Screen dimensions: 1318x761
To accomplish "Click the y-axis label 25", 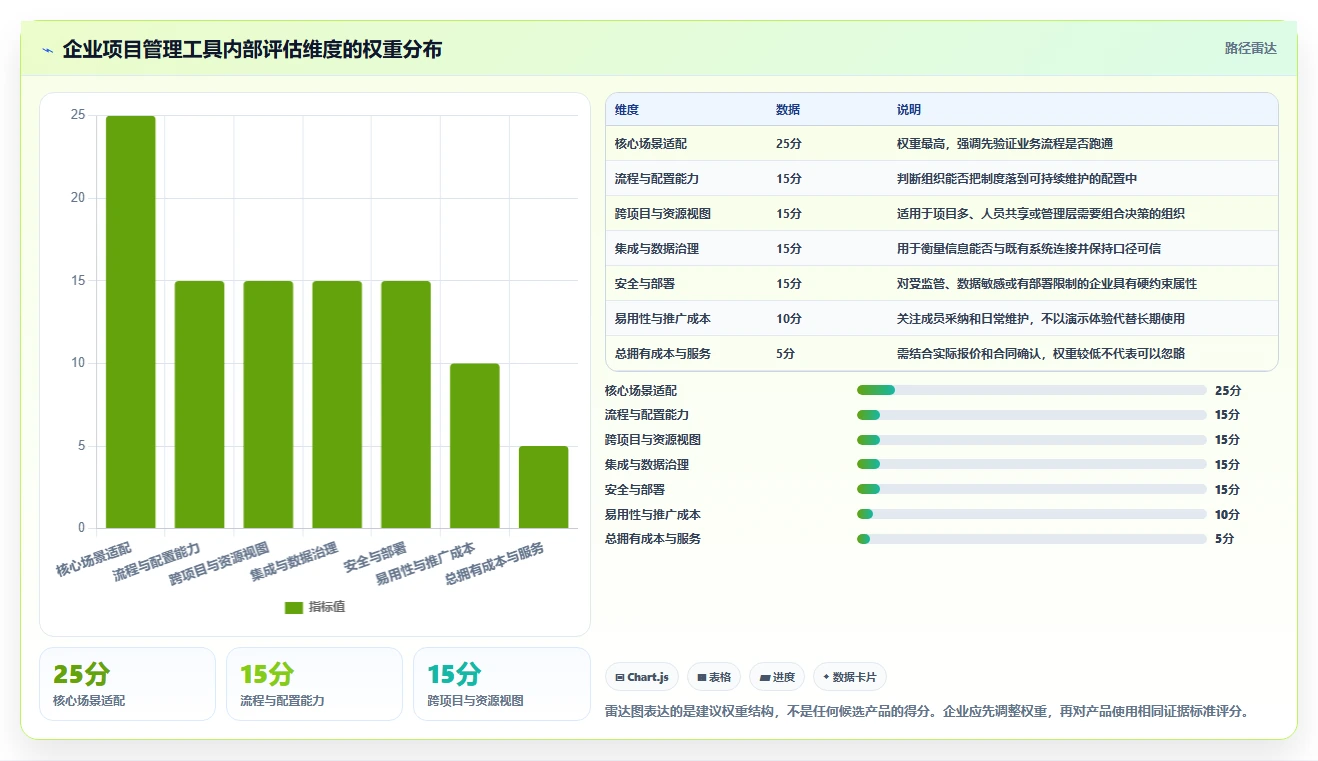I will pyautogui.click(x=78, y=116).
